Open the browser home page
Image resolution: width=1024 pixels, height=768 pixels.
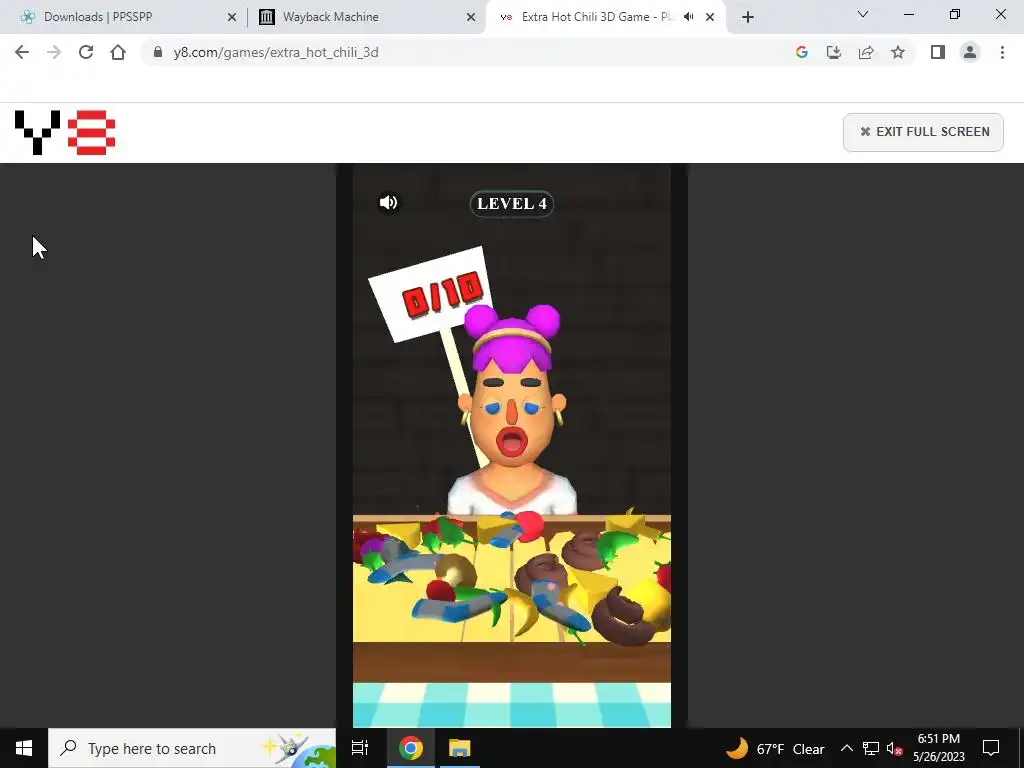pyautogui.click(x=118, y=52)
